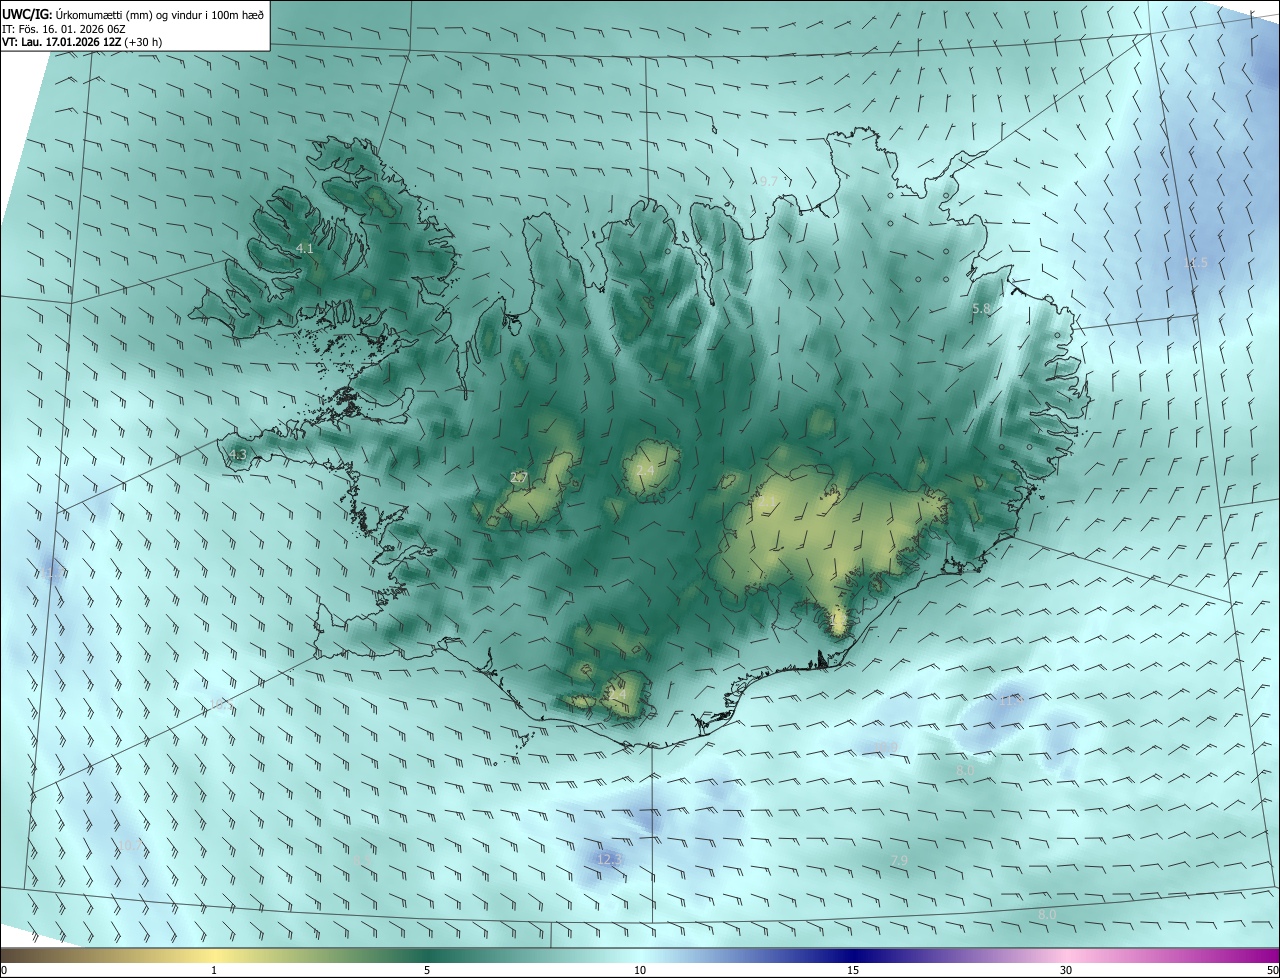Click the '50' tick label on color scale
This screenshot has width=1280, height=978.
[x=1272, y=970]
